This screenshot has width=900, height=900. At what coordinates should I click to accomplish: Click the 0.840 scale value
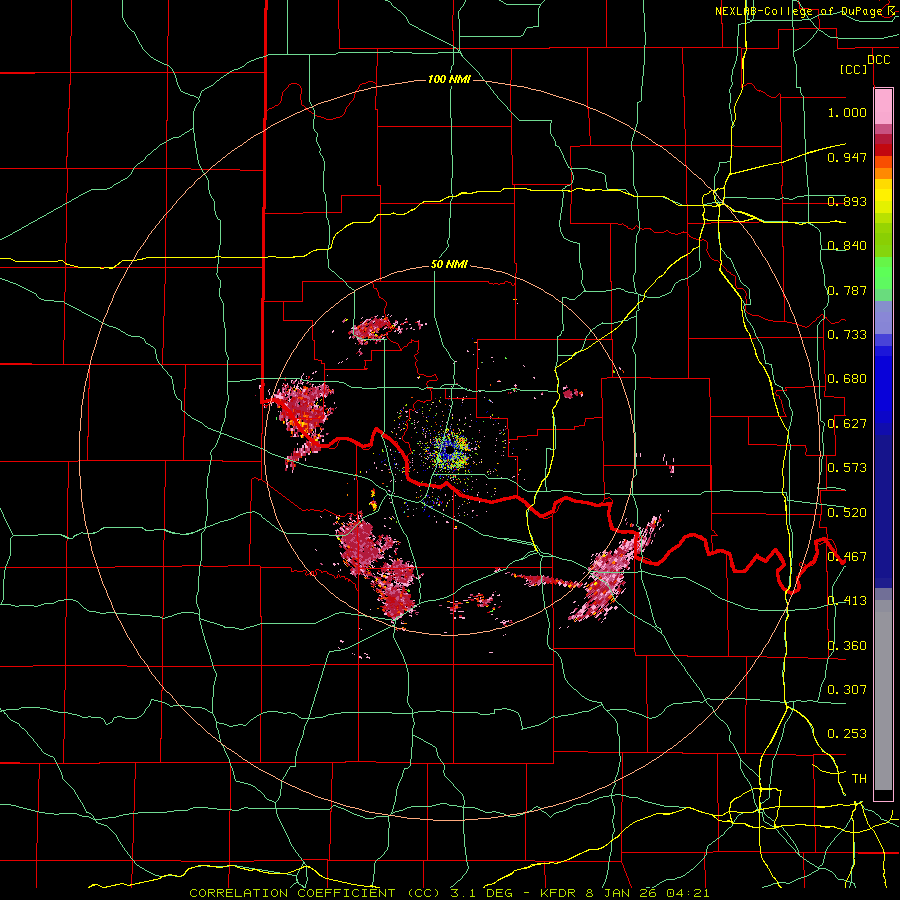point(847,246)
